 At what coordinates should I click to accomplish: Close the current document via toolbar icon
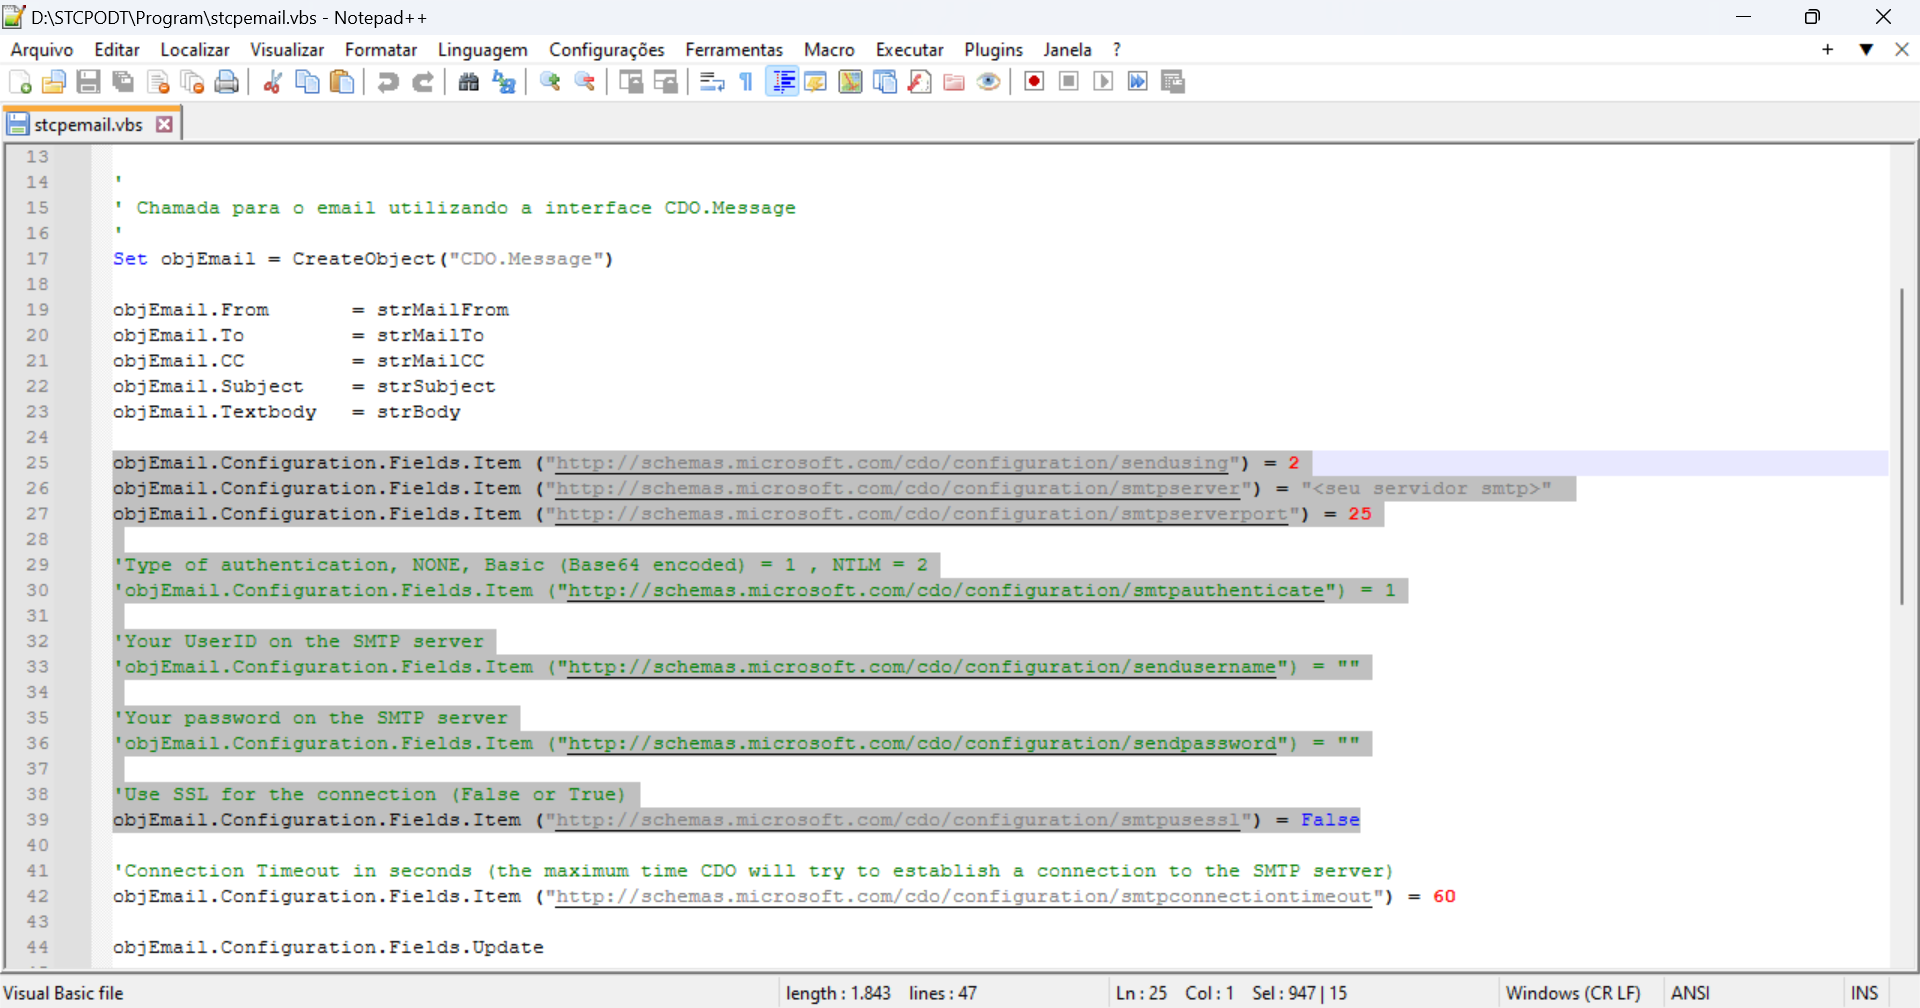(158, 82)
